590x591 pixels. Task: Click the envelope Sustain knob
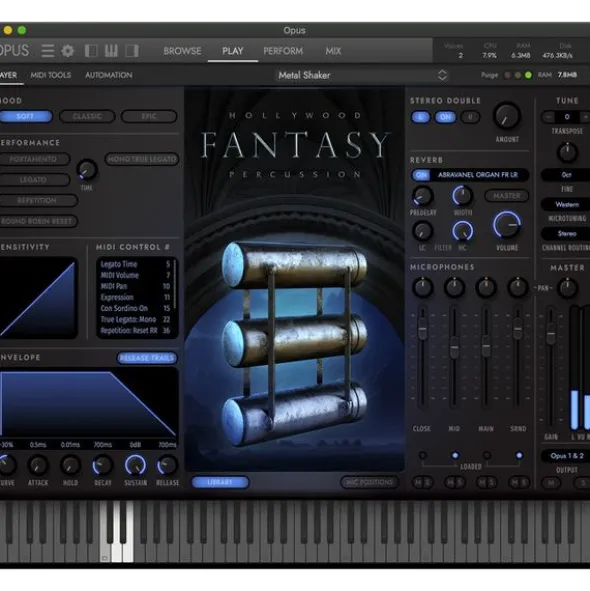point(135,465)
